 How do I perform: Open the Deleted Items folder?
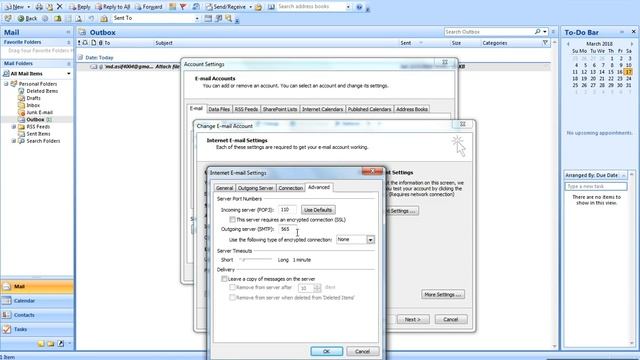point(42,91)
